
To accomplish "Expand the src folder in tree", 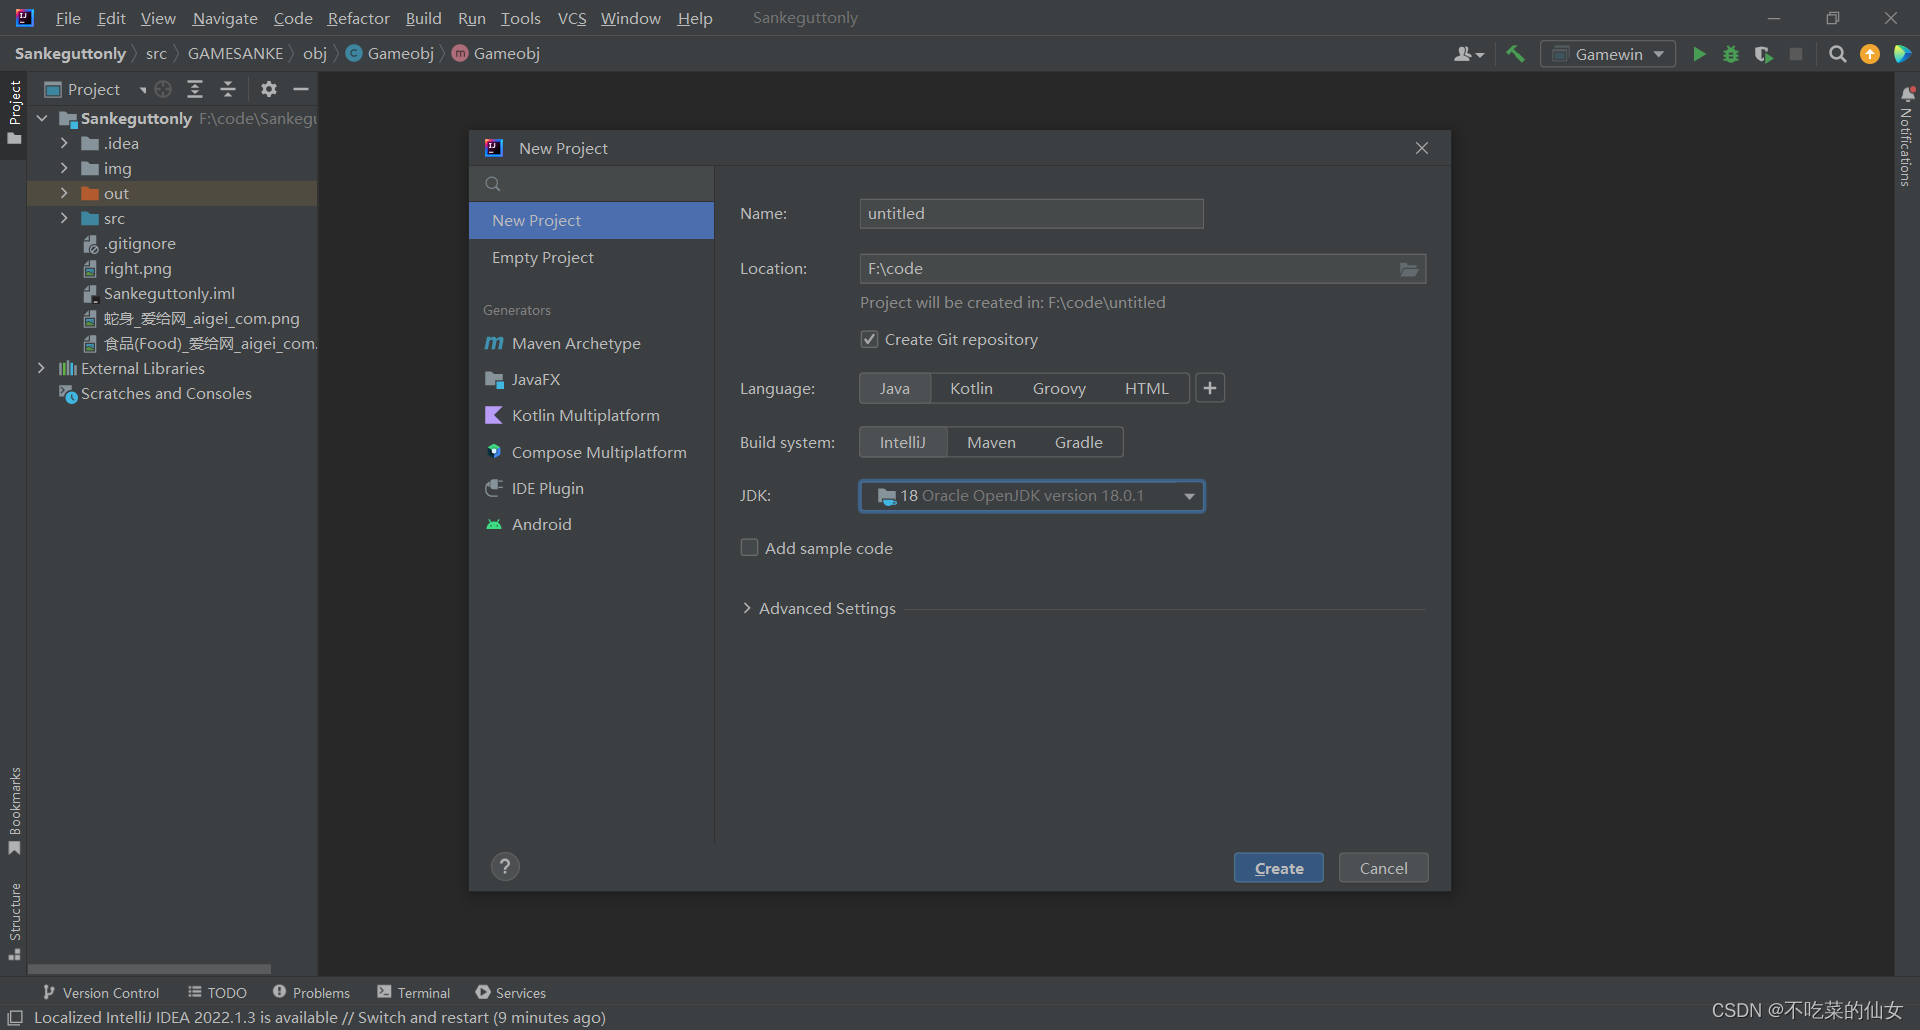I will tap(64, 218).
